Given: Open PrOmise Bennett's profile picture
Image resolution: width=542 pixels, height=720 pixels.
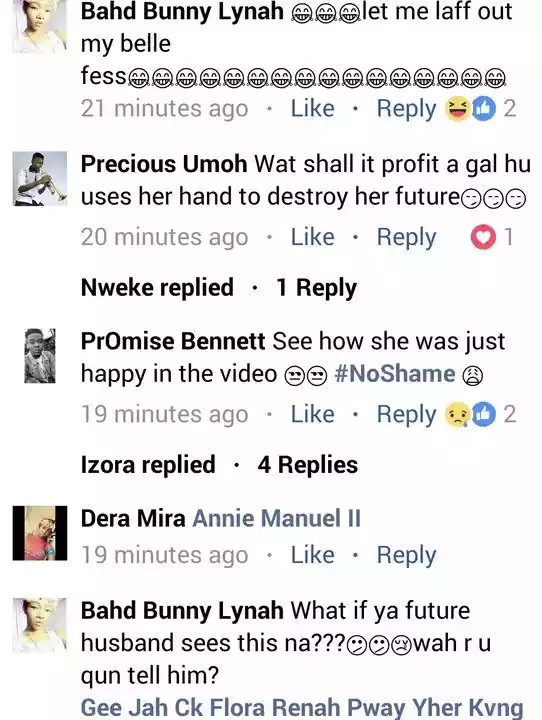Looking at the screenshot, I should coord(40,355).
